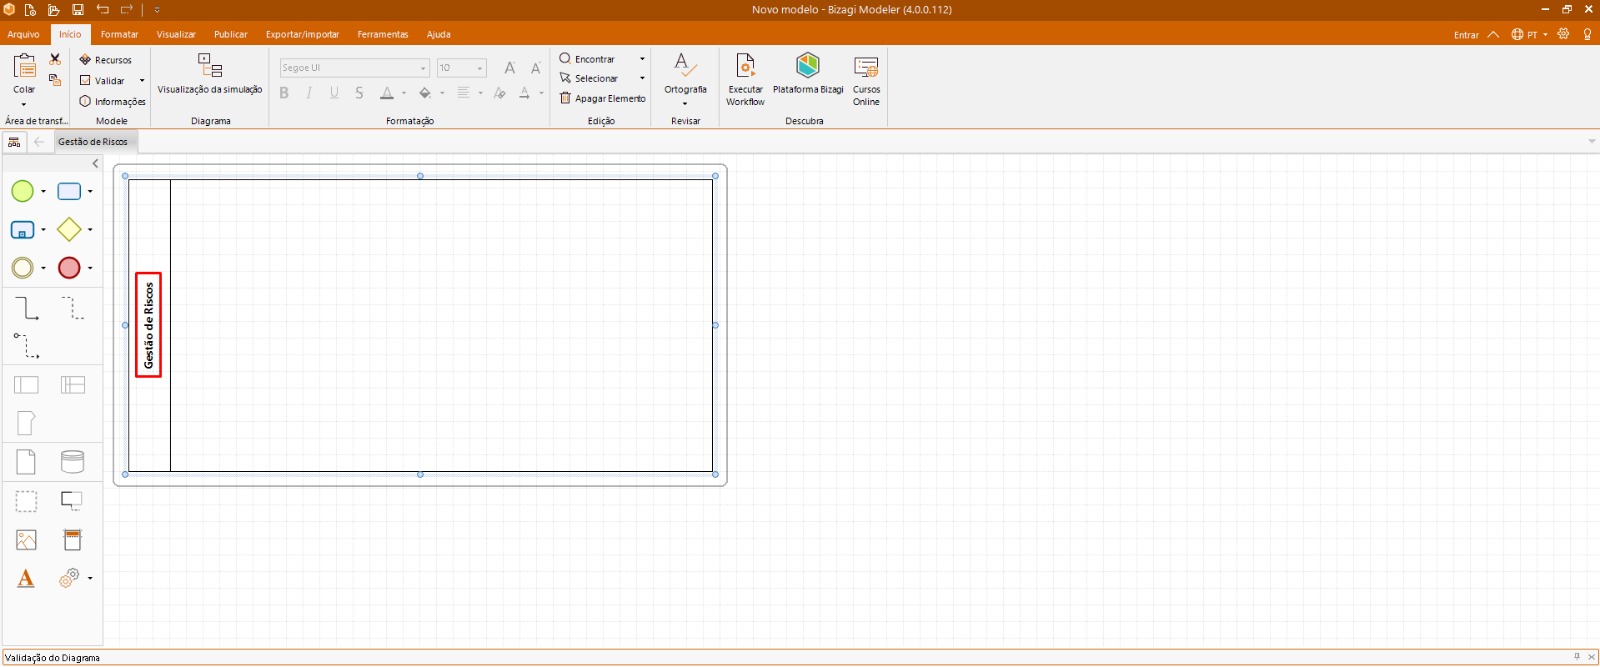Open the fill color bucket
The width and height of the screenshot is (1600, 667).
425,93
